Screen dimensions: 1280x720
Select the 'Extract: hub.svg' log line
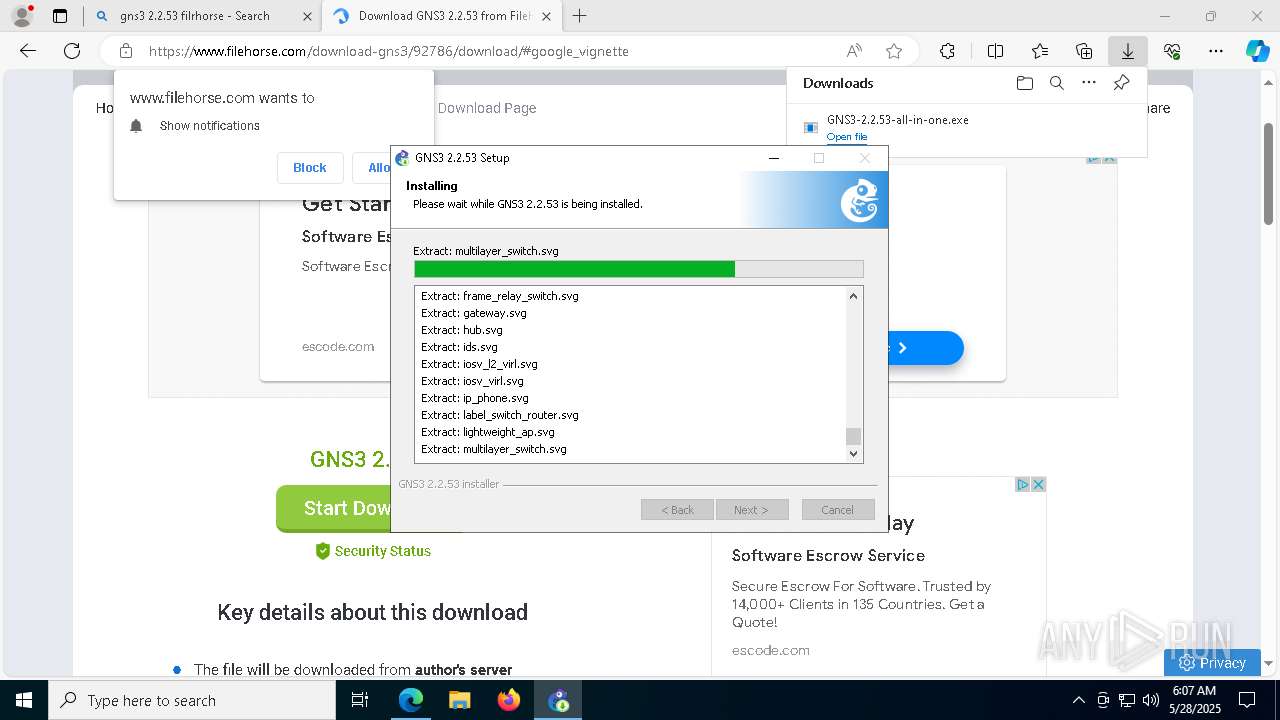462,330
